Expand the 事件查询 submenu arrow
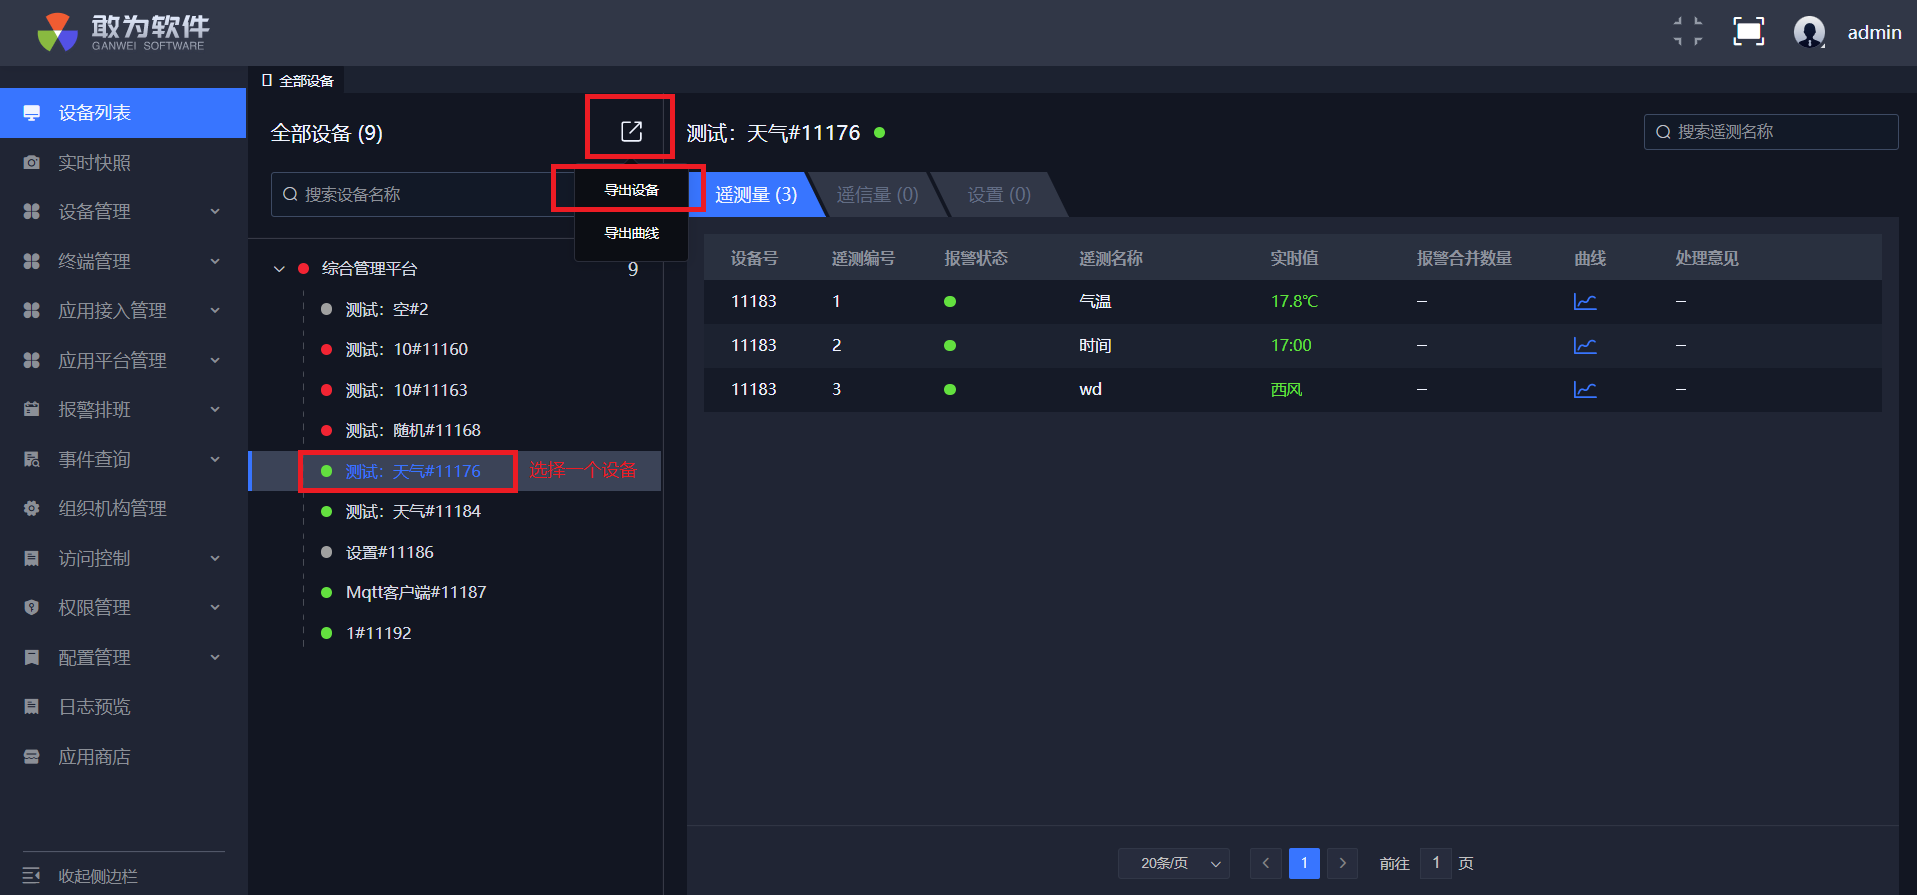Image resolution: width=1917 pixels, height=895 pixels. [x=215, y=459]
